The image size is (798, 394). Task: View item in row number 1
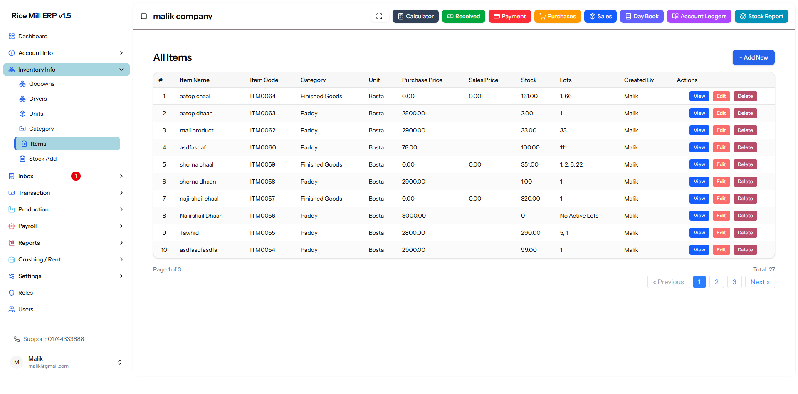pyautogui.click(x=699, y=96)
